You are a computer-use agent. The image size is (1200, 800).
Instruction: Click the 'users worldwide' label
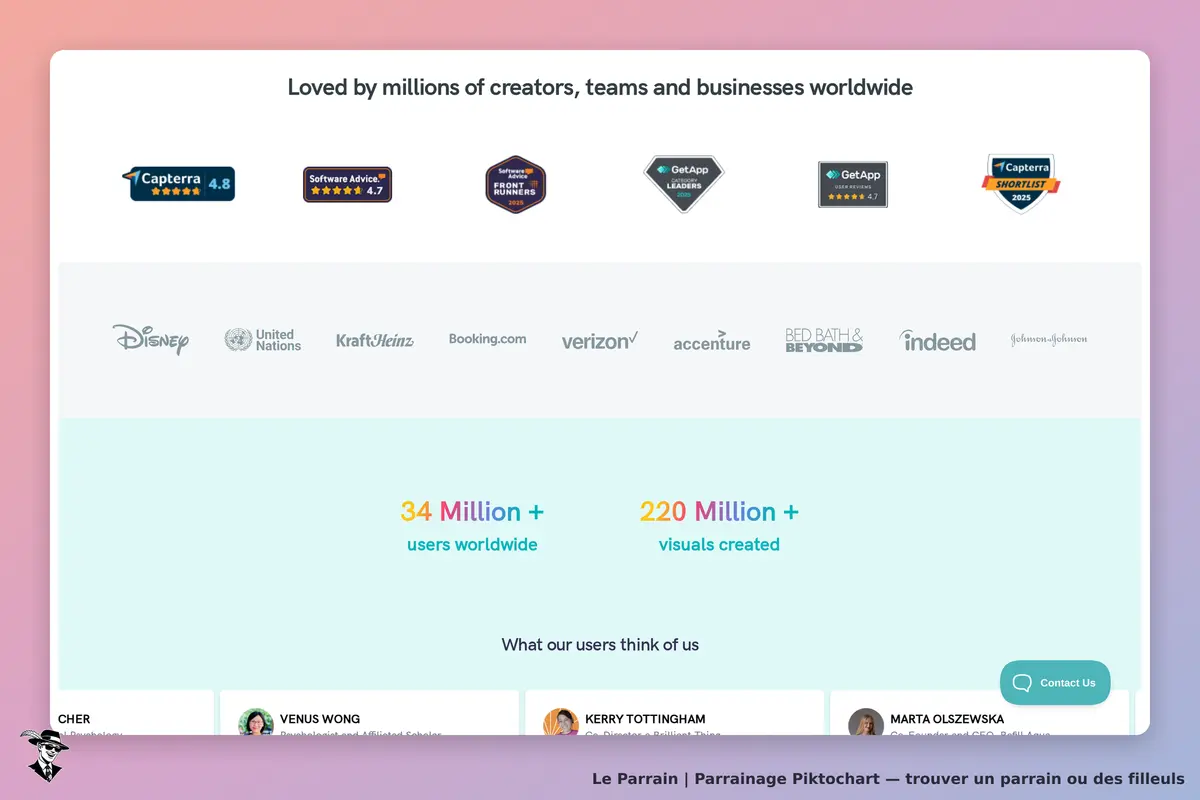click(472, 545)
